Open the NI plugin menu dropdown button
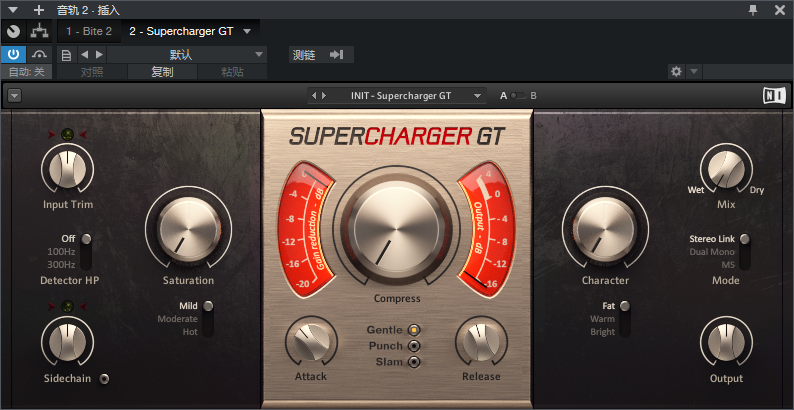 15,95
